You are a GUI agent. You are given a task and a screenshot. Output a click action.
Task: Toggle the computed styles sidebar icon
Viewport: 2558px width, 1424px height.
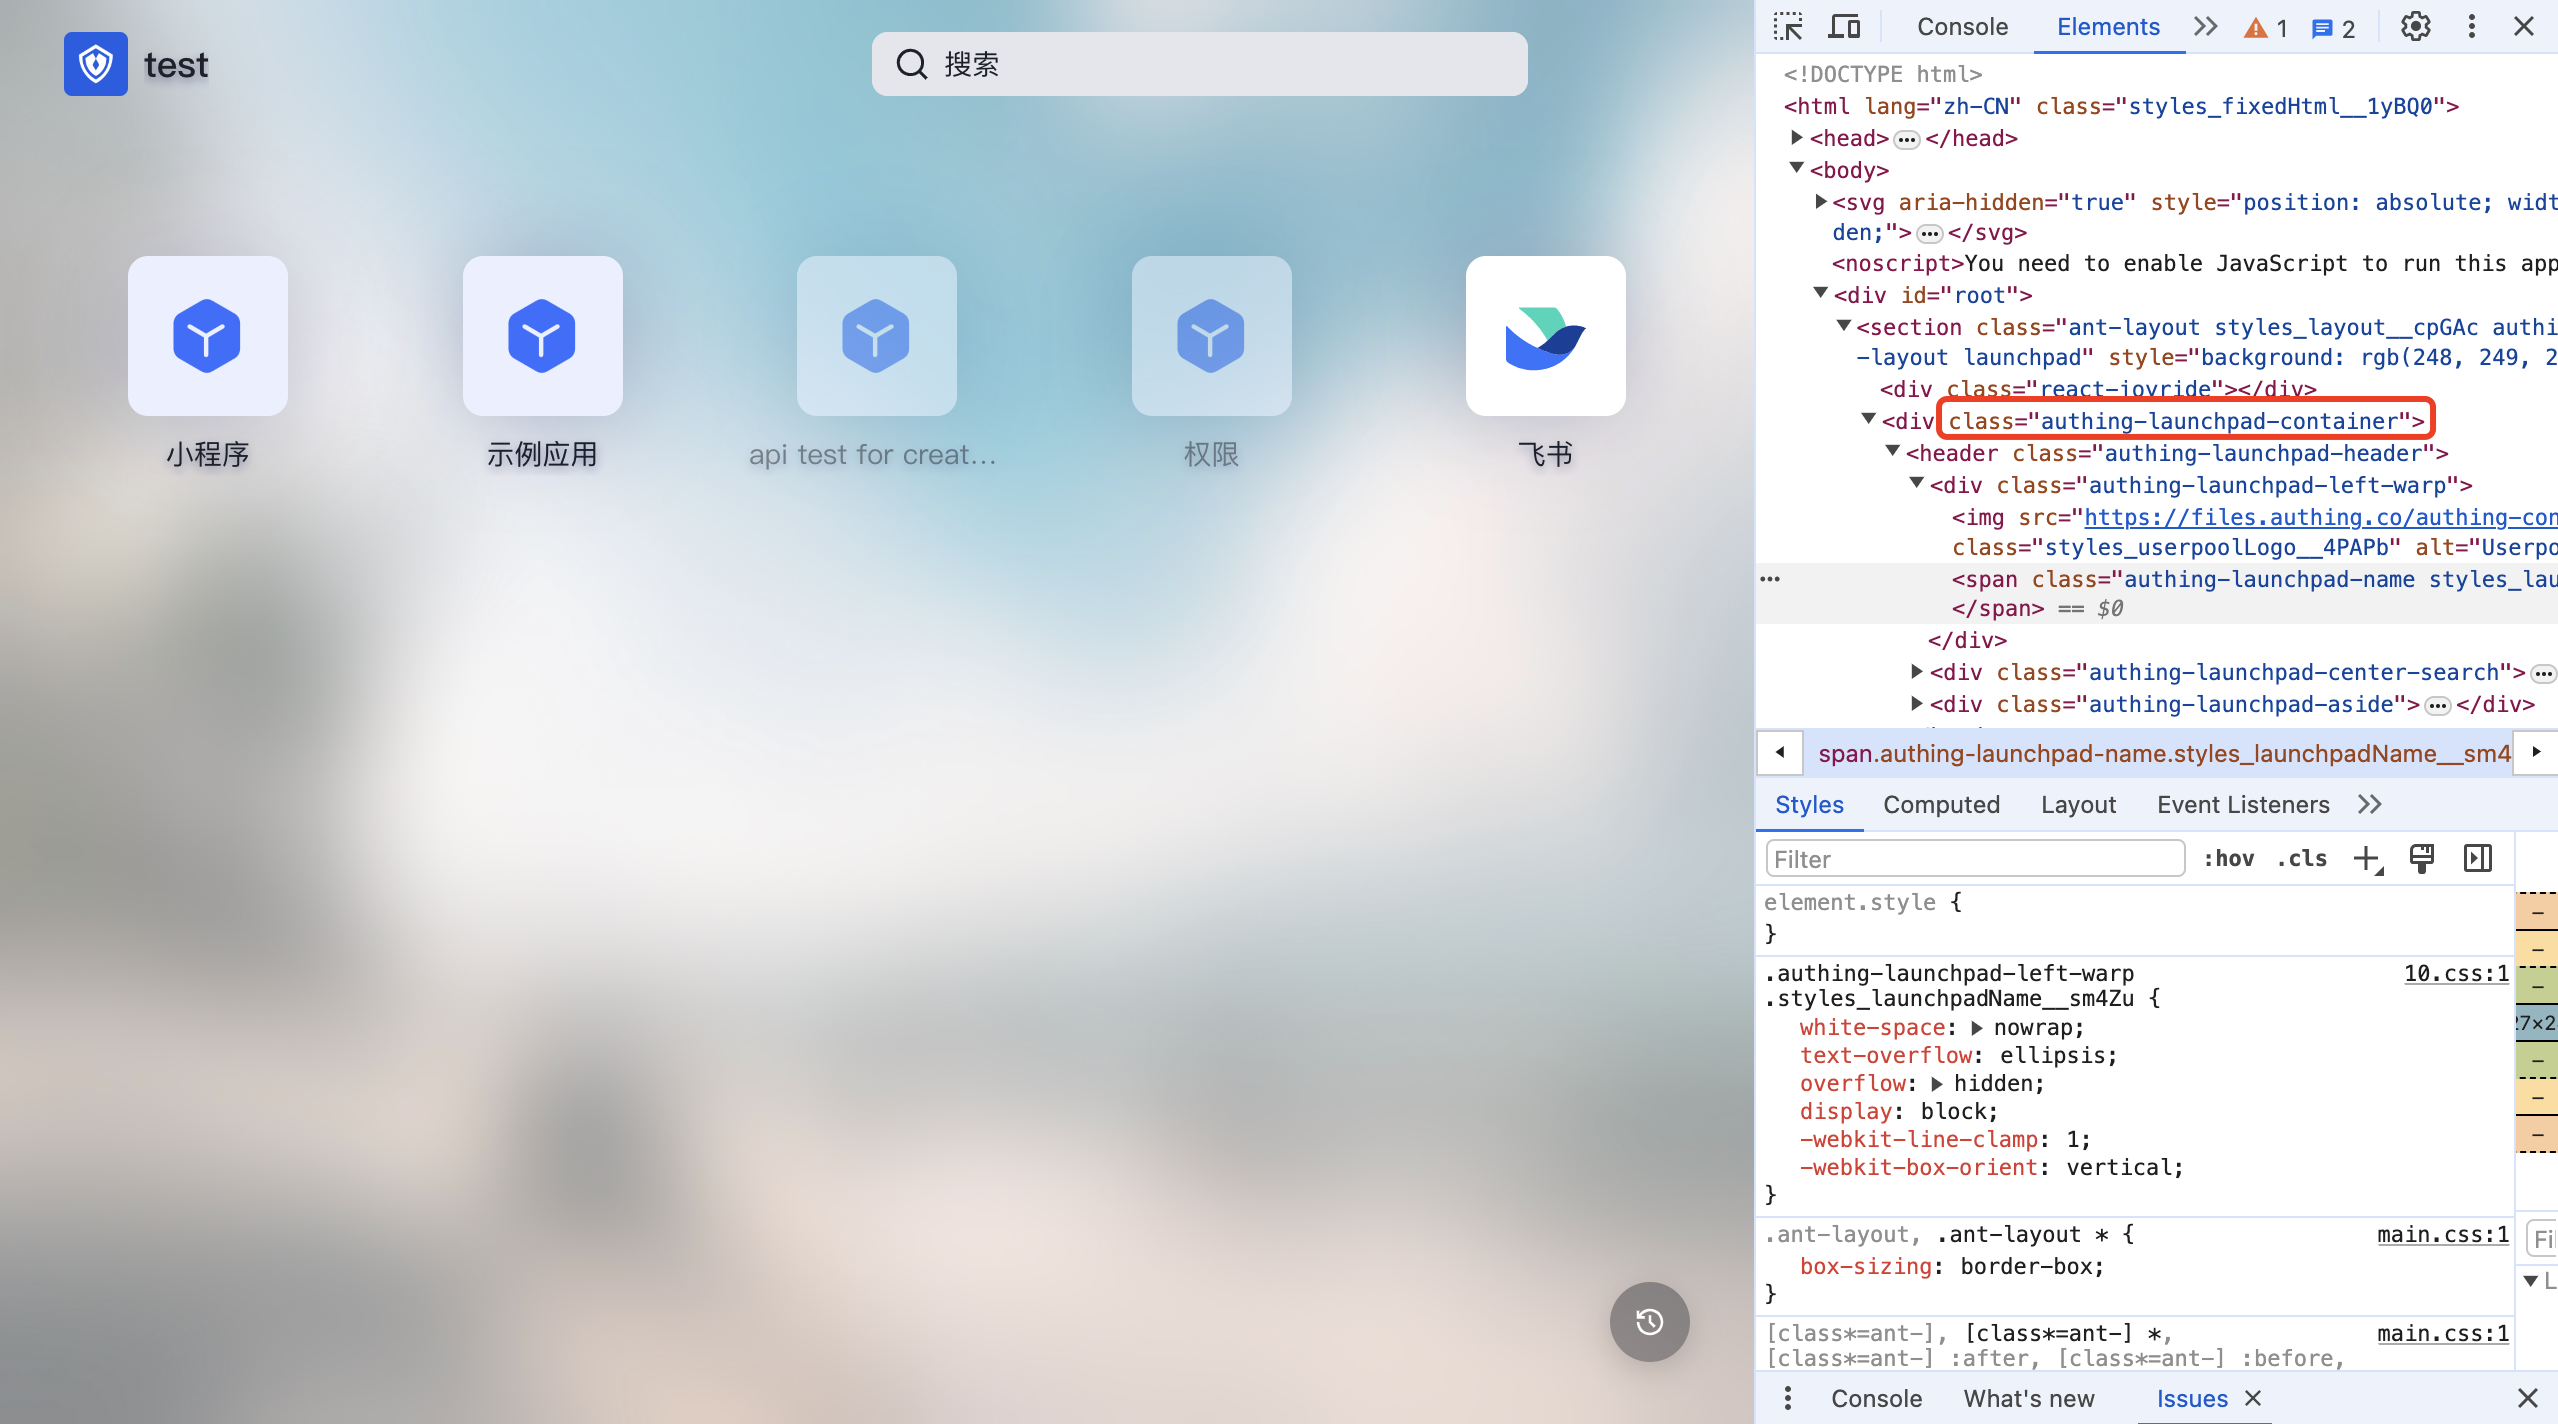2477,858
